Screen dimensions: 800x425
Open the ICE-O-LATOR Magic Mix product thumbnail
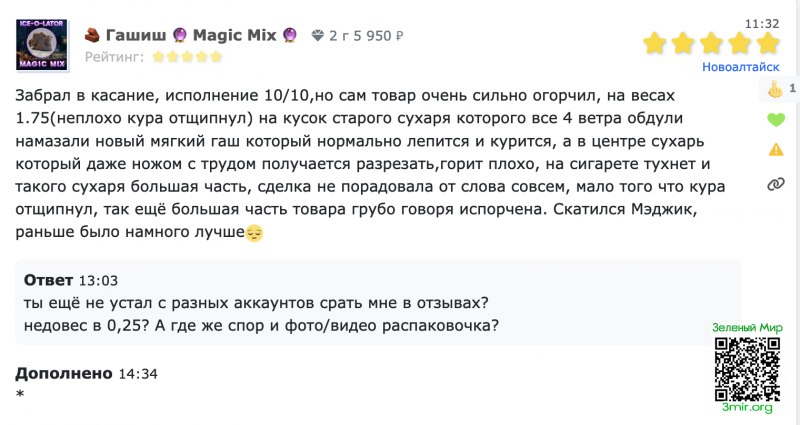(42, 44)
